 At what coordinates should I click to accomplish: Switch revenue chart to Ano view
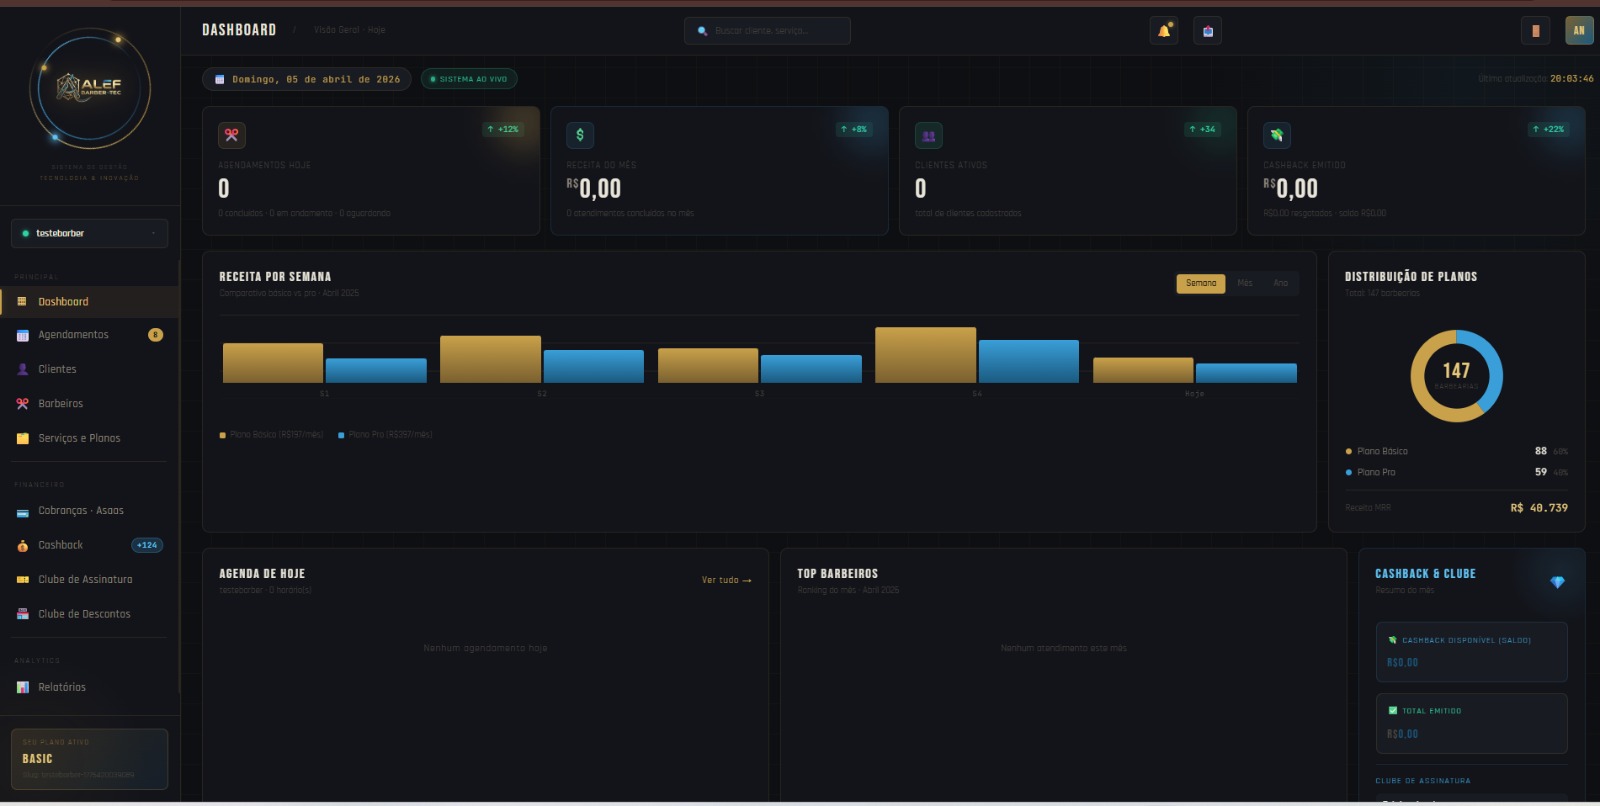point(1280,283)
